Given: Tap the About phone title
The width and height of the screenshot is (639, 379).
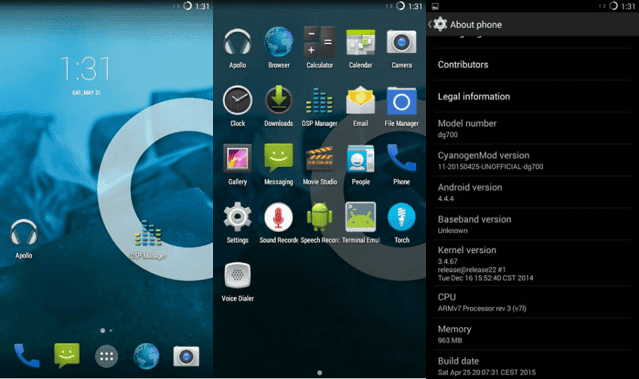Looking at the screenshot, I should 476,25.
